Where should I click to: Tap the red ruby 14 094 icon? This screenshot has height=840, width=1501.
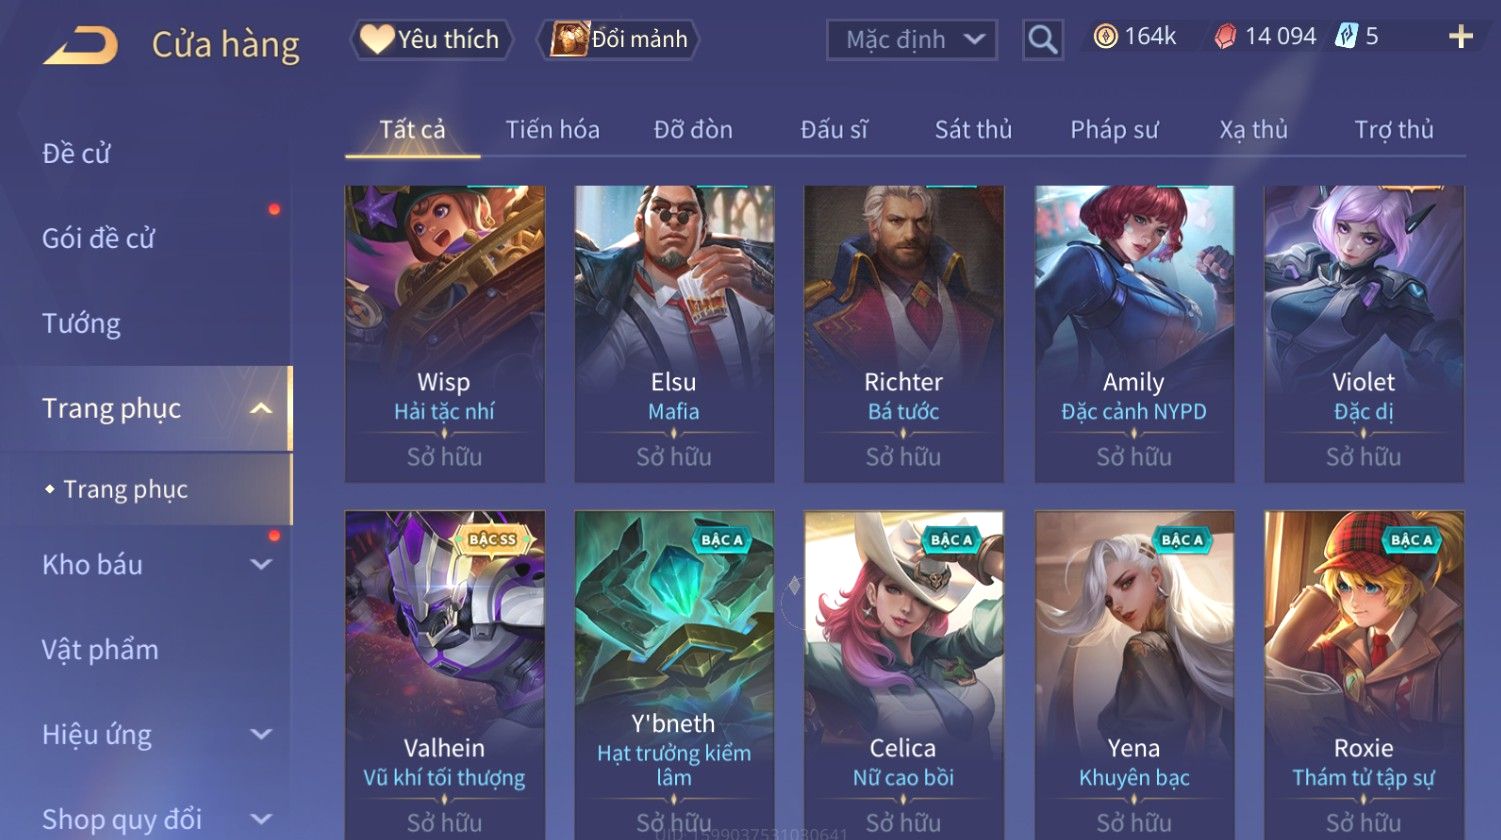click(x=1225, y=37)
